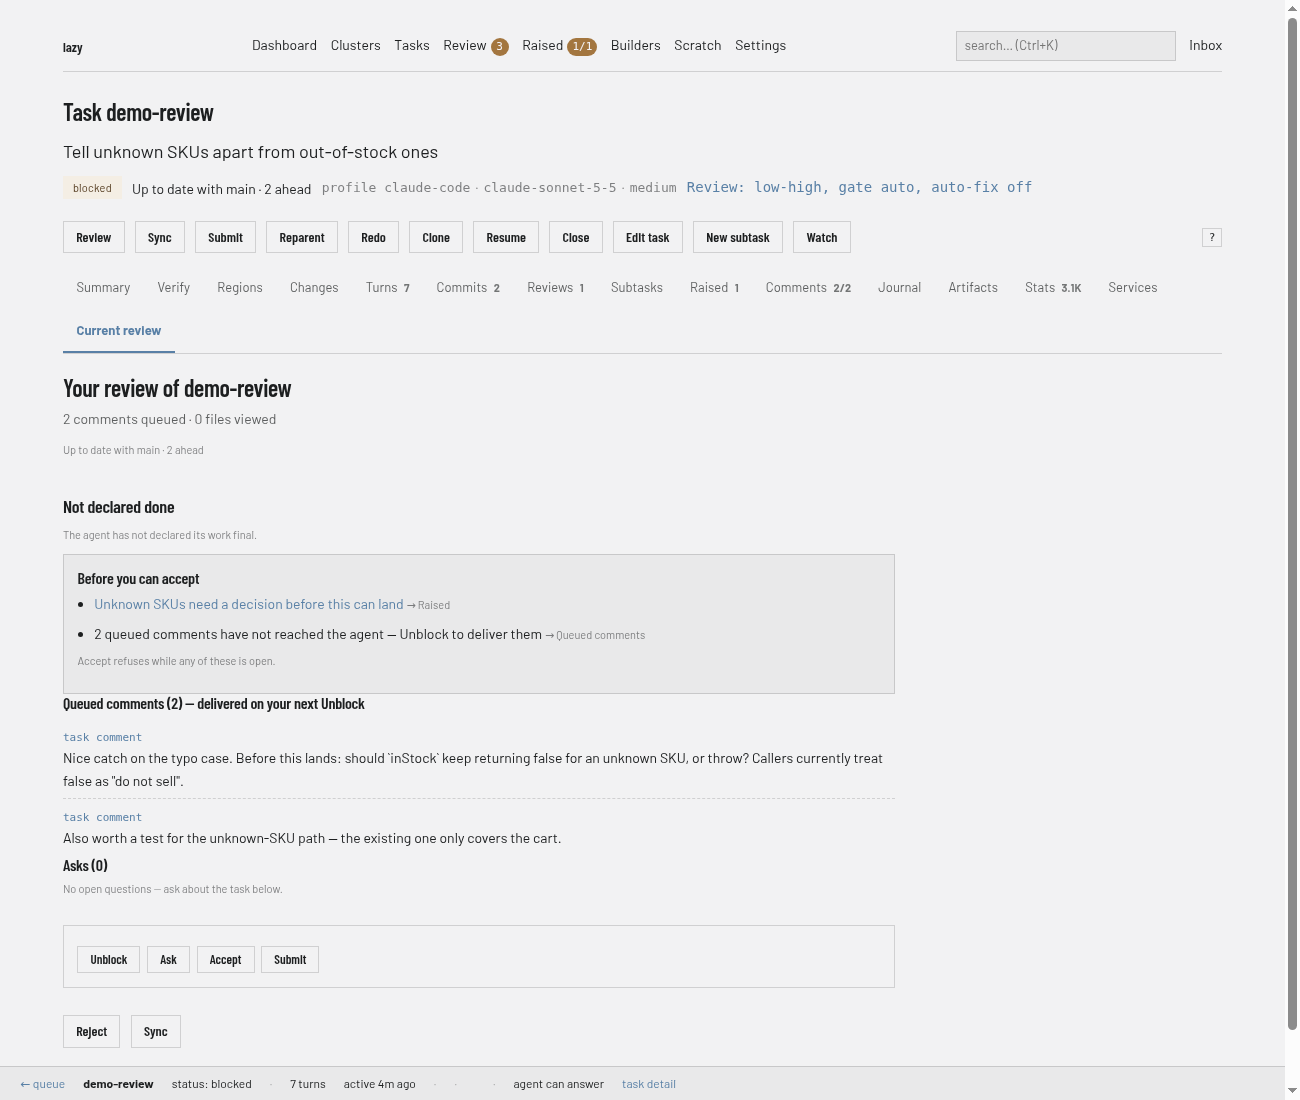The height and width of the screenshot is (1100, 1300).
Task: Open the Artifacts tab
Action: point(973,288)
